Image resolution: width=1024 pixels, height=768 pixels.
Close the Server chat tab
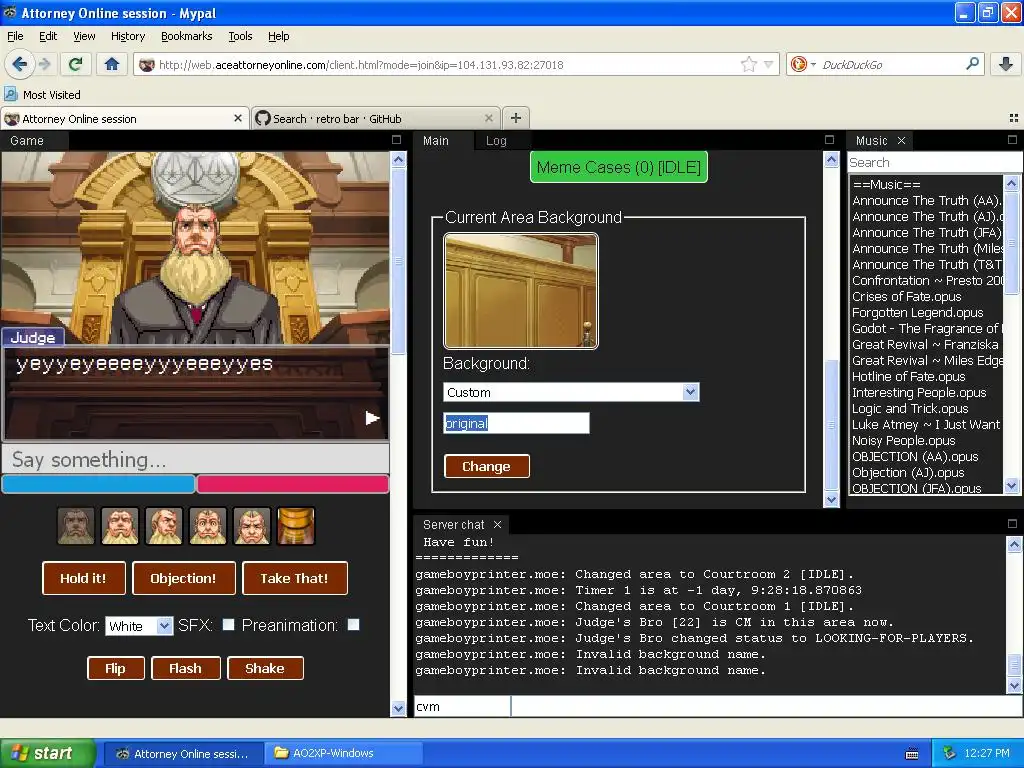coord(498,524)
